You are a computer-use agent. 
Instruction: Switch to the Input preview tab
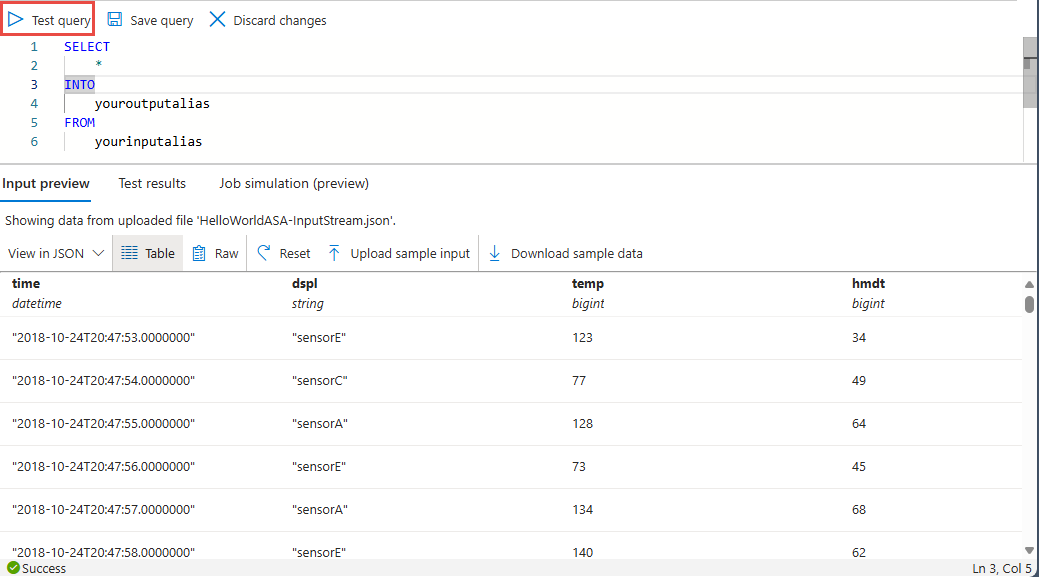(46, 184)
